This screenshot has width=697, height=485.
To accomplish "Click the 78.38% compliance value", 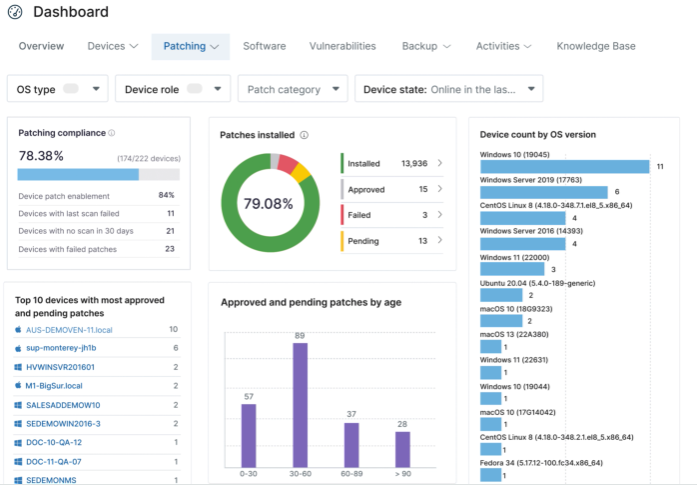I will (x=41, y=156).
